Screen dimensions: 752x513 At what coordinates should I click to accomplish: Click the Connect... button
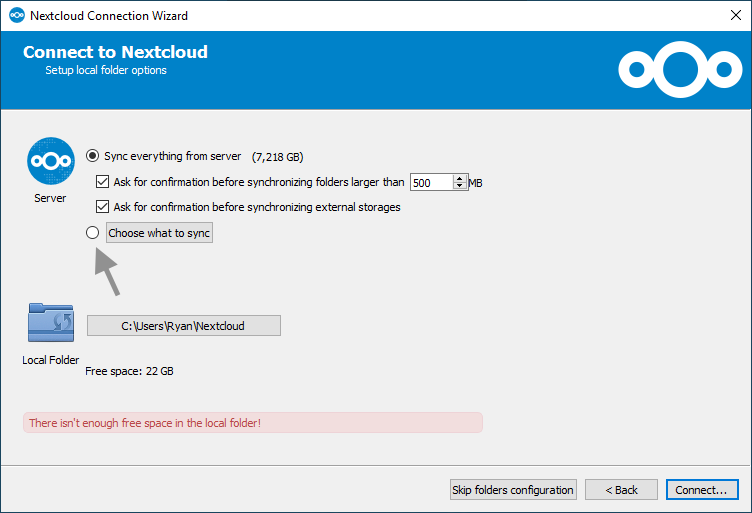pyautogui.click(x=702, y=490)
